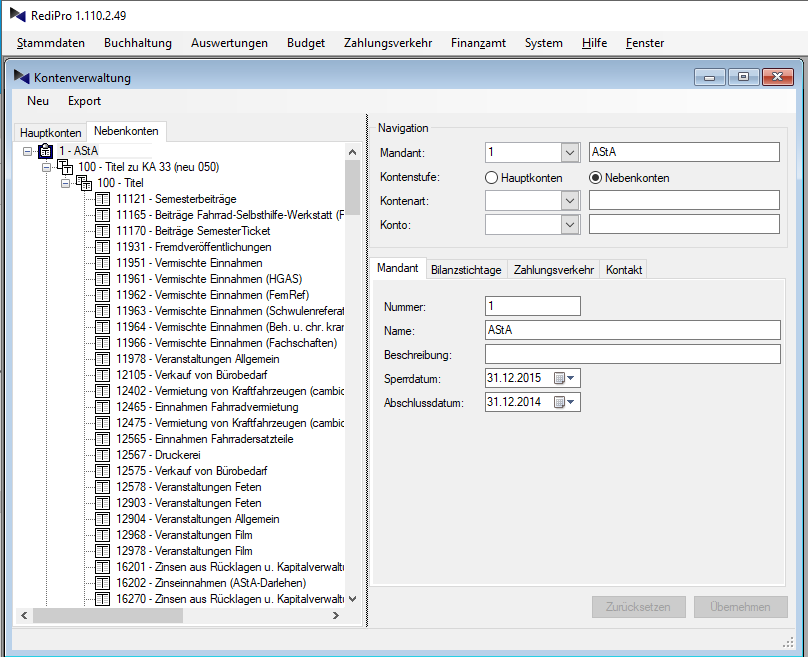Click icon next to 100 - Titel zu KA 33
Viewport: 808px width, 657px height.
pos(65,167)
